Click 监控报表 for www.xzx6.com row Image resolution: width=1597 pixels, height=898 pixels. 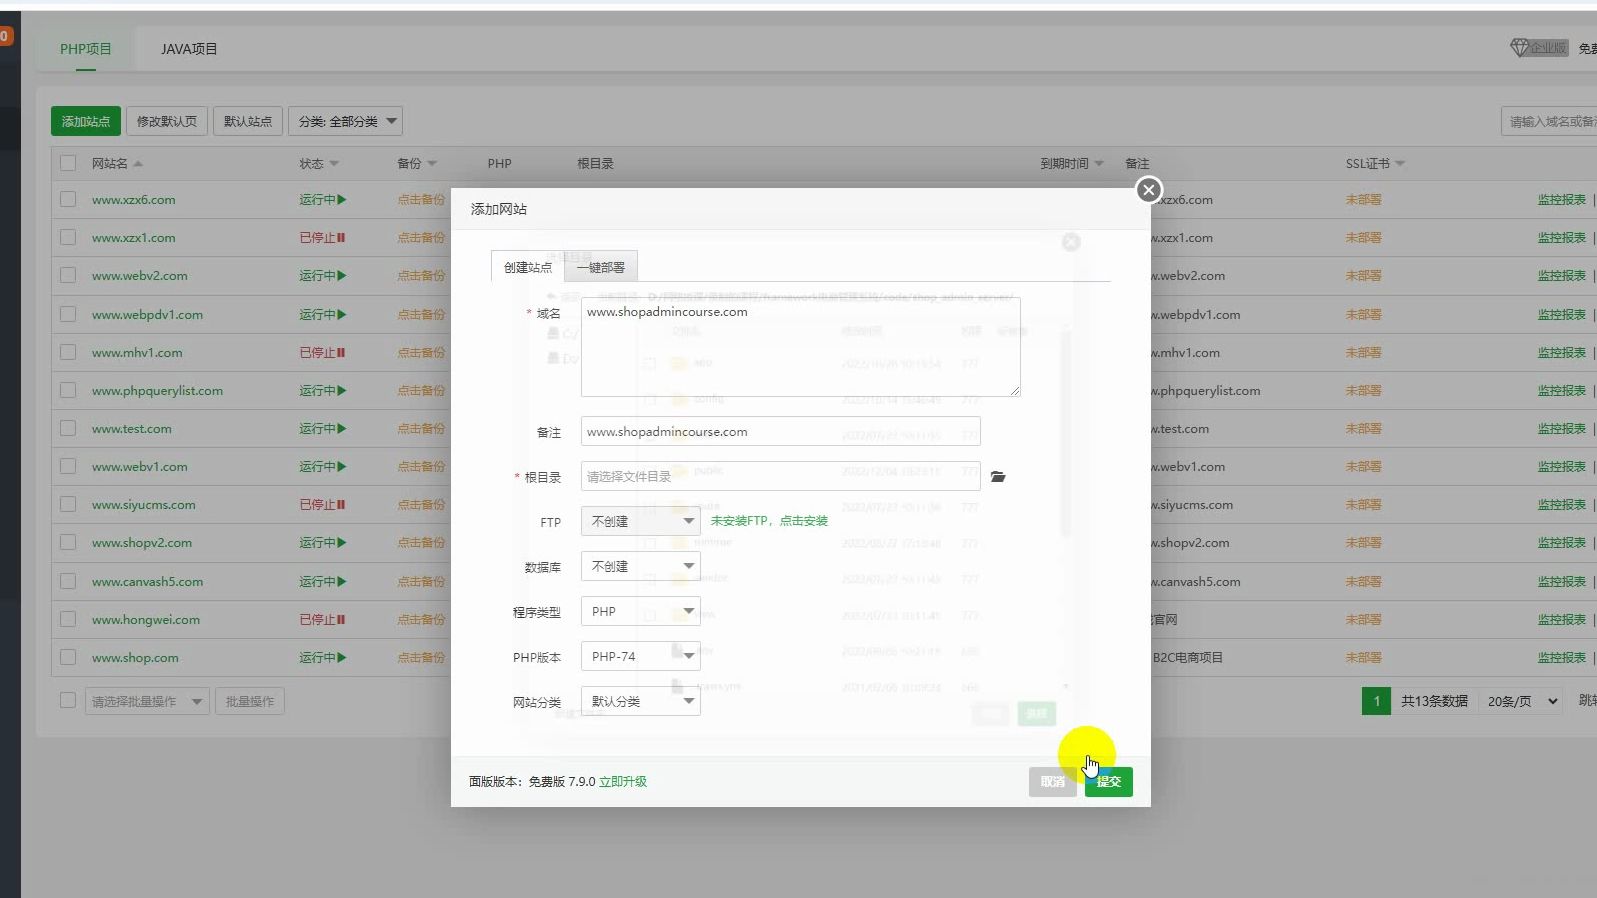[x=1562, y=200]
